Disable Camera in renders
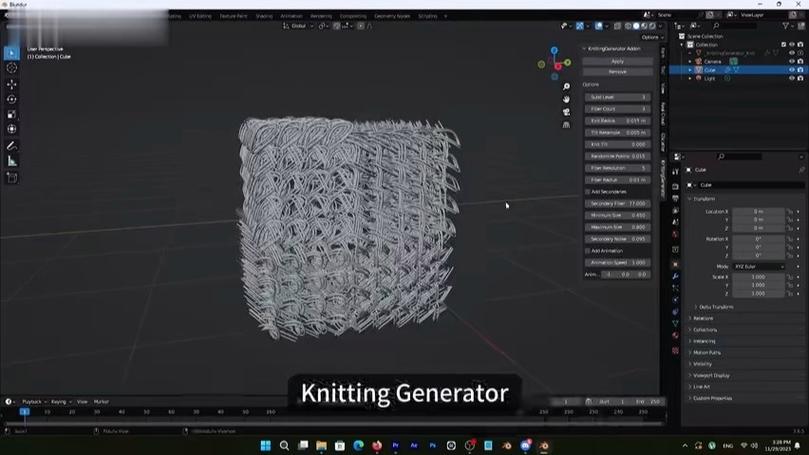Image resolution: width=809 pixels, height=455 pixels. click(800, 61)
